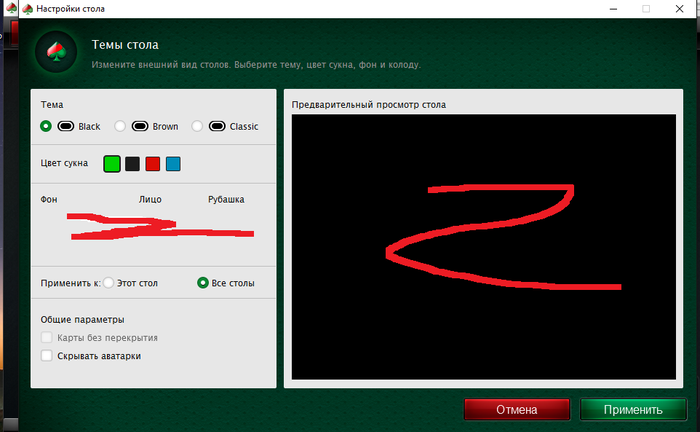Click the Black theme table shape icon

click(x=66, y=126)
